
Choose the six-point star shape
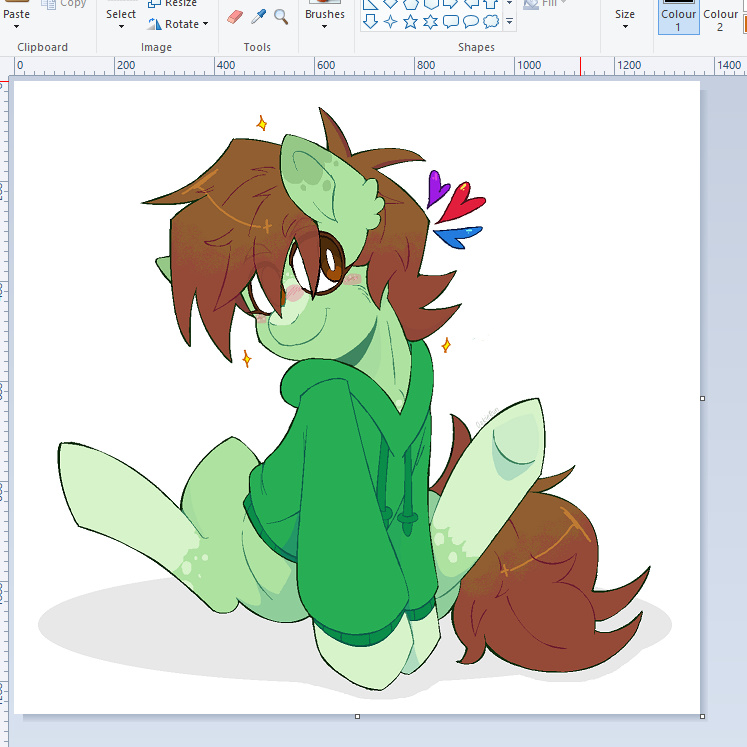point(430,21)
